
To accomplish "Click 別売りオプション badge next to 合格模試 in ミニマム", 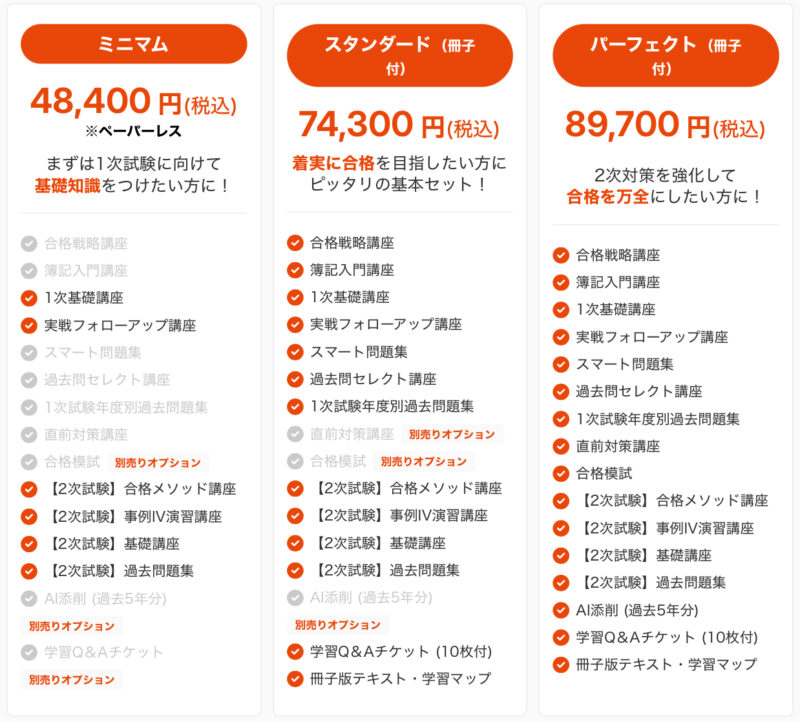I will pos(157,463).
